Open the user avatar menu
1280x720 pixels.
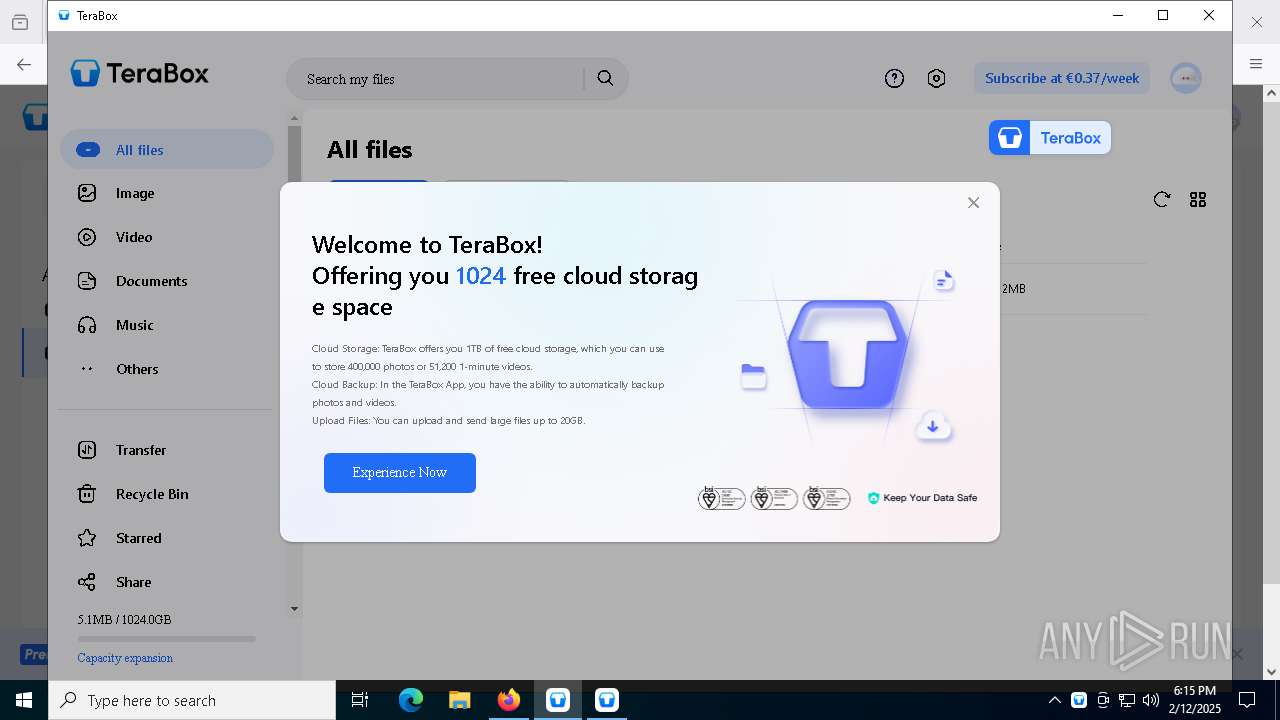click(1186, 78)
